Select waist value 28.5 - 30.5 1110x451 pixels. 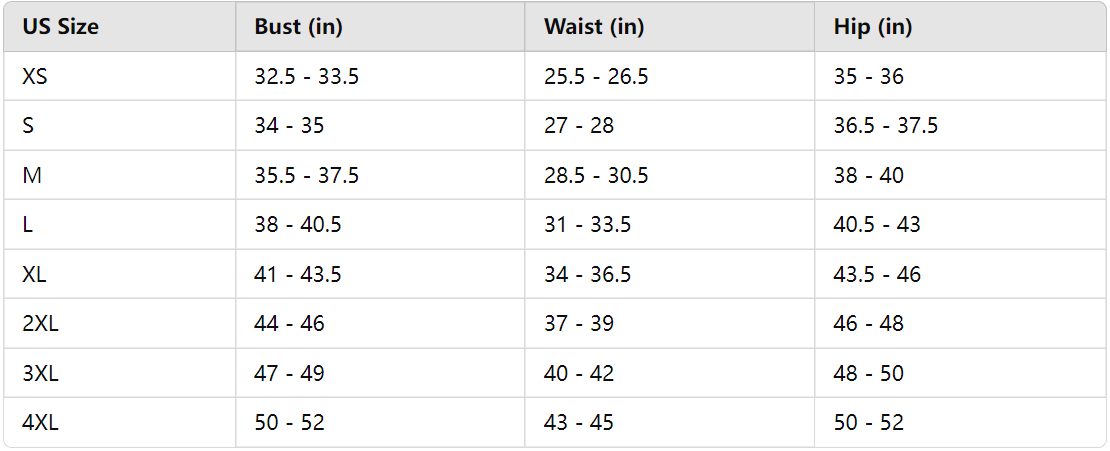pos(596,176)
